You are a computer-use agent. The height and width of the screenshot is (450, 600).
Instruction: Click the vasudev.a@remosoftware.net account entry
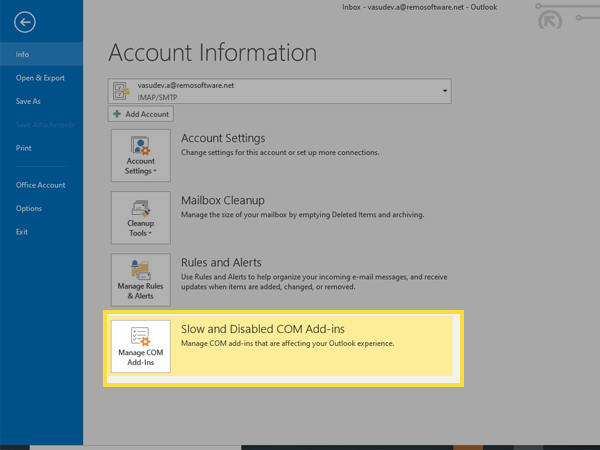click(x=279, y=91)
